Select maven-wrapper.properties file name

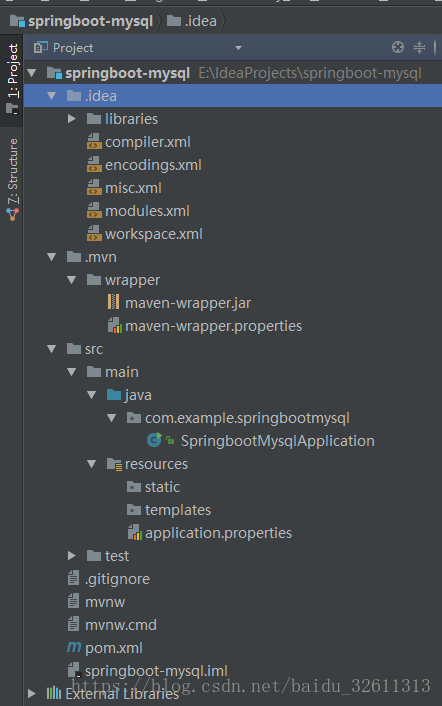(213, 326)
